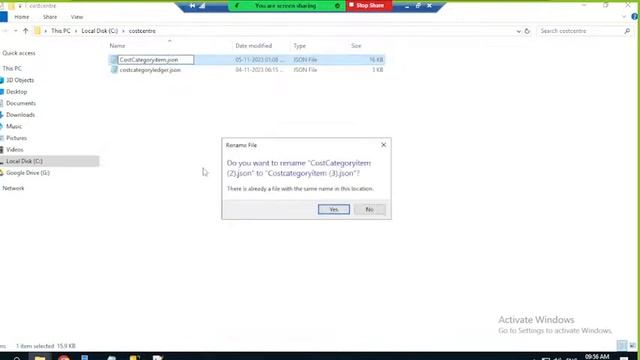The width and height of the screenshot is (640, 360).
Task: Refresh the costcentre folder
Action: tap(527, 31)
